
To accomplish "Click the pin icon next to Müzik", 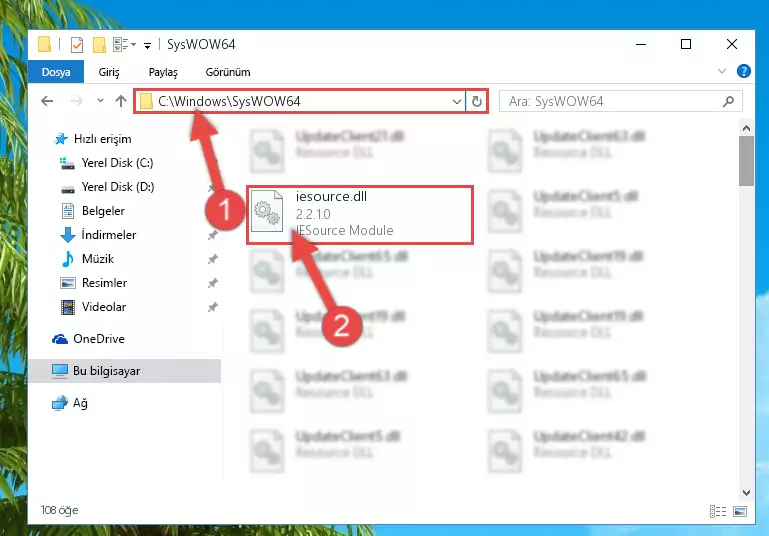I will pos(212,259).
